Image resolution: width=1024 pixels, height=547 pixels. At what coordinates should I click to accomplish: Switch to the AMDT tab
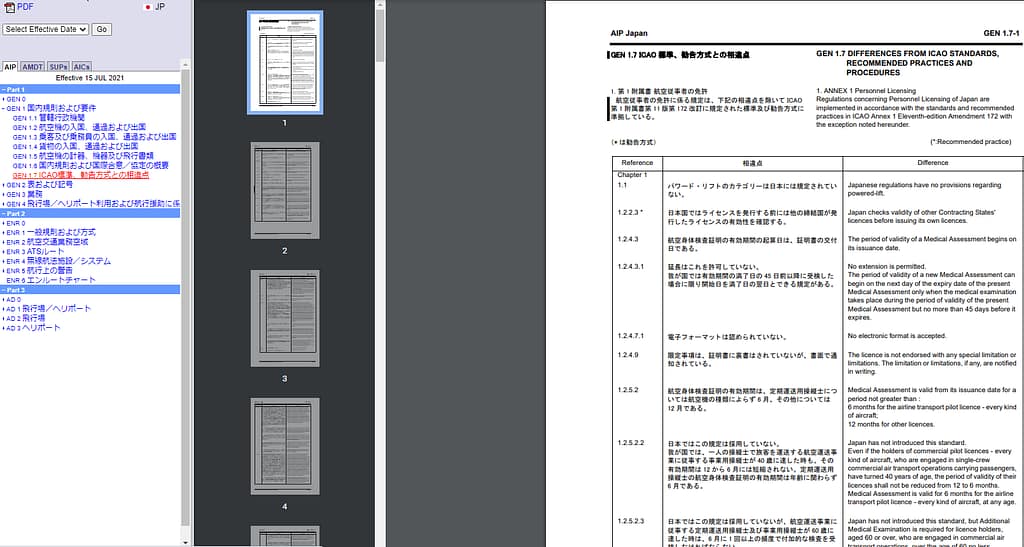coord(33,66)
